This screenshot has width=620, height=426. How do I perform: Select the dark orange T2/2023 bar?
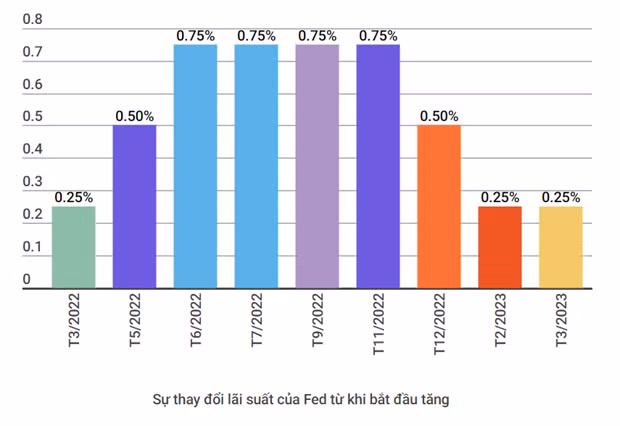pyautogui.click(x=500, y=247)
